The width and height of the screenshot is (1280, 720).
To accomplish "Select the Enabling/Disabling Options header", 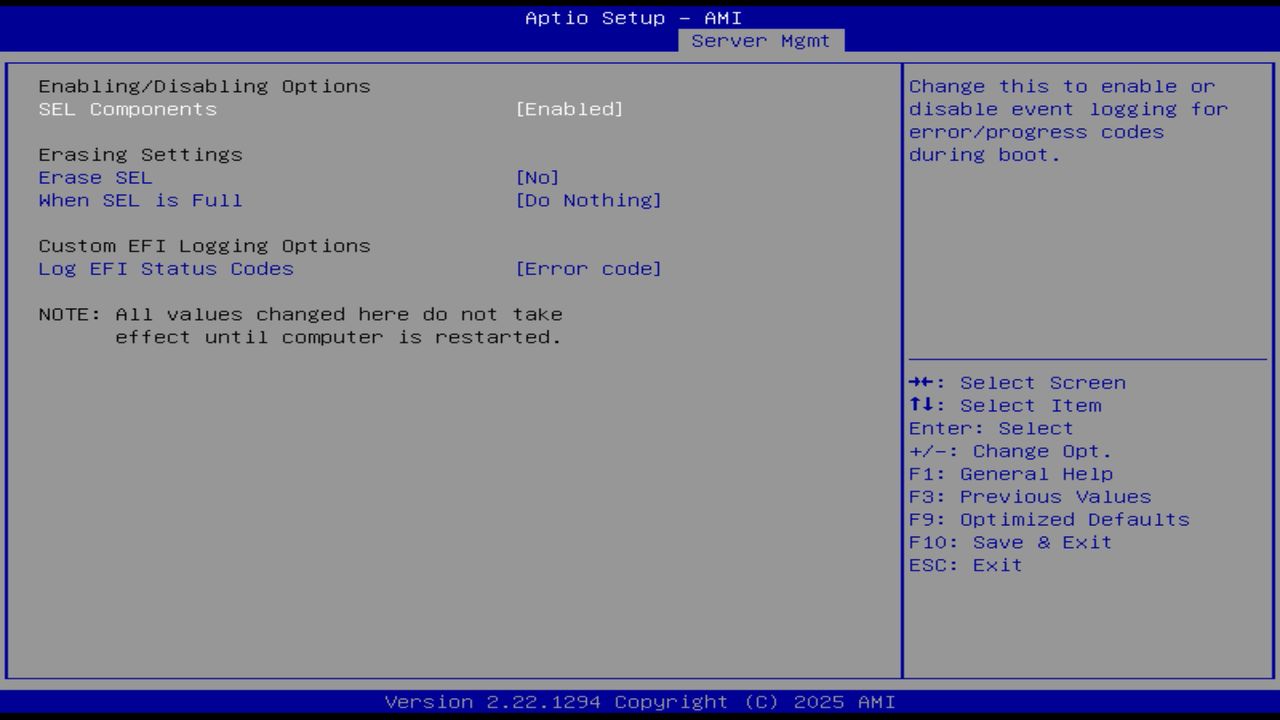I will tap(203, 86).
